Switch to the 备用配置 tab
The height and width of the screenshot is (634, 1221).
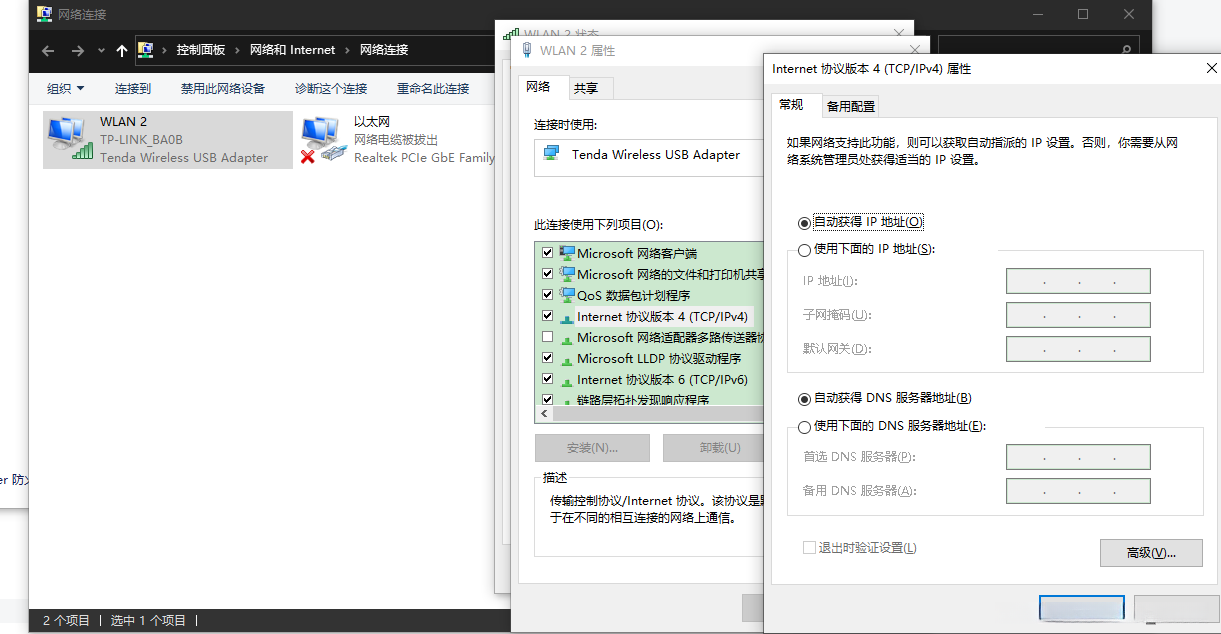click(851, 106)
